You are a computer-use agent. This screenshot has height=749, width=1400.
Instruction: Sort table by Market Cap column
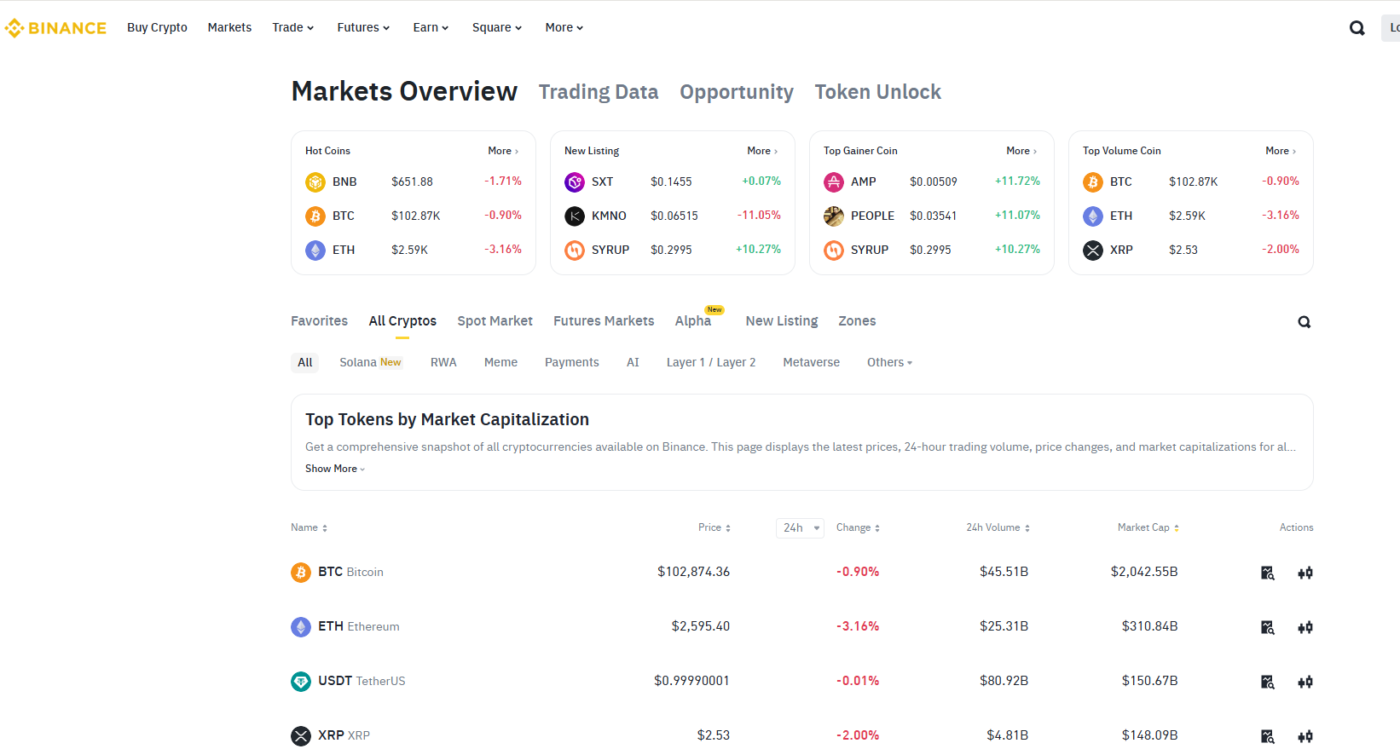tap(1148, 527)
